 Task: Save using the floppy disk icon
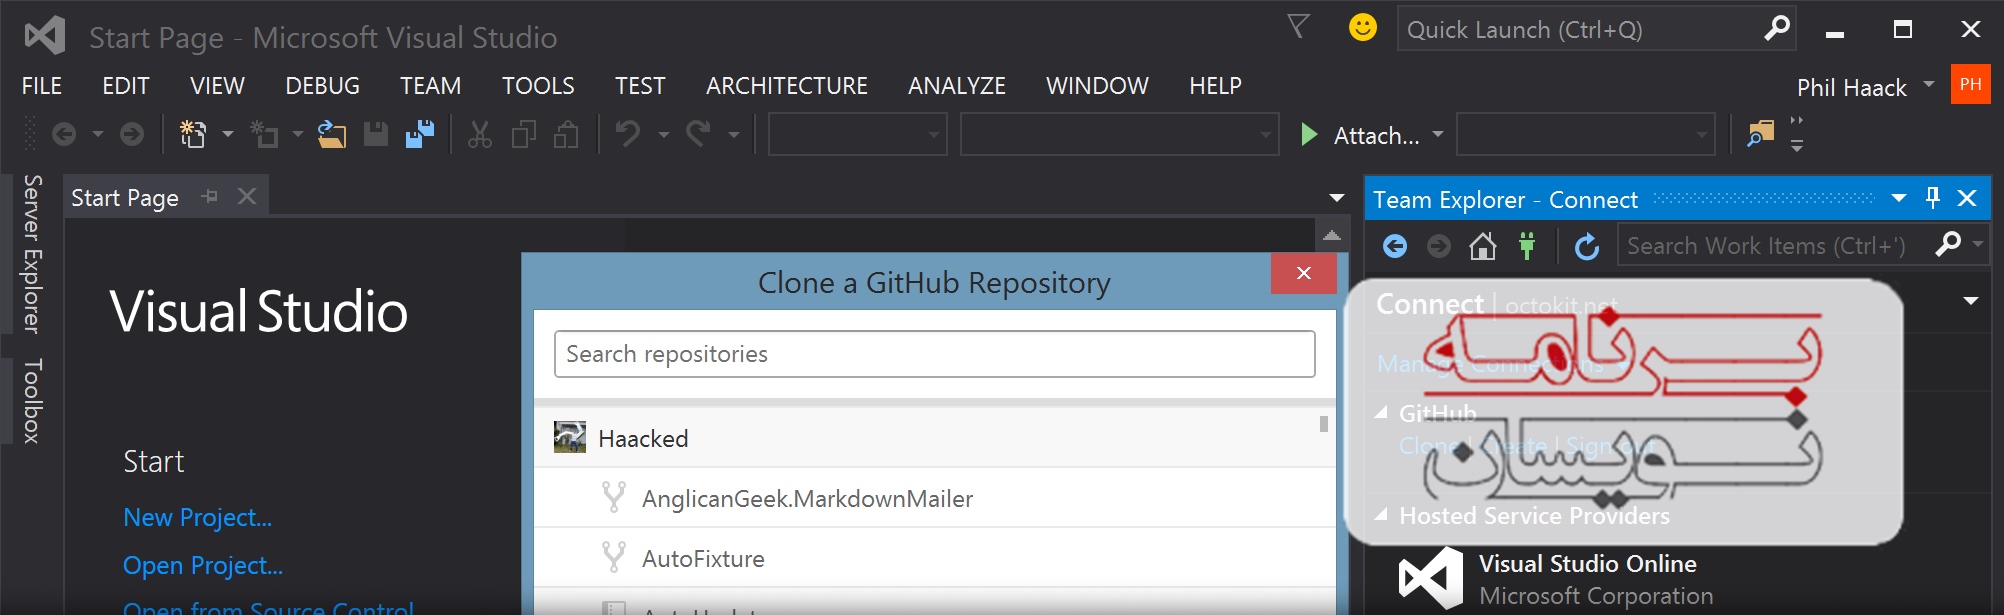376,134
